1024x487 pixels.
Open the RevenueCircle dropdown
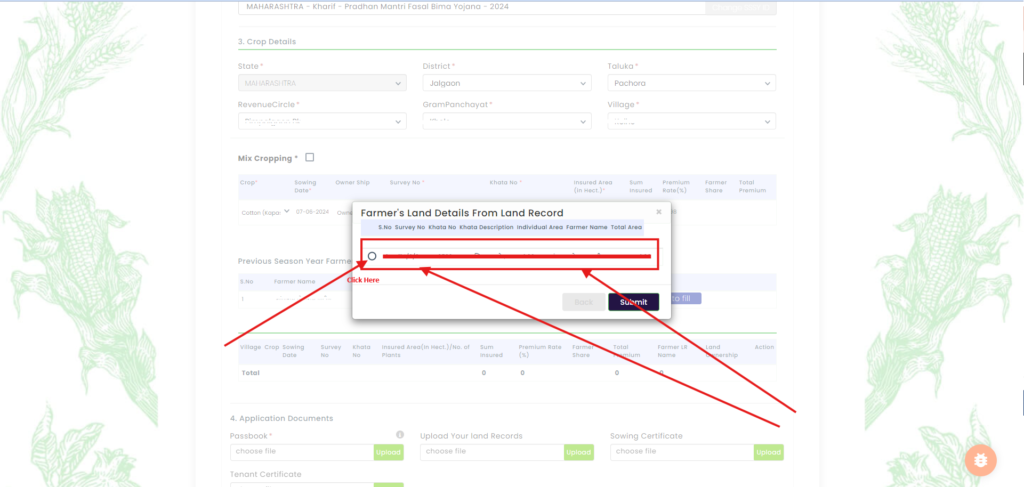[x=321, y=121]
